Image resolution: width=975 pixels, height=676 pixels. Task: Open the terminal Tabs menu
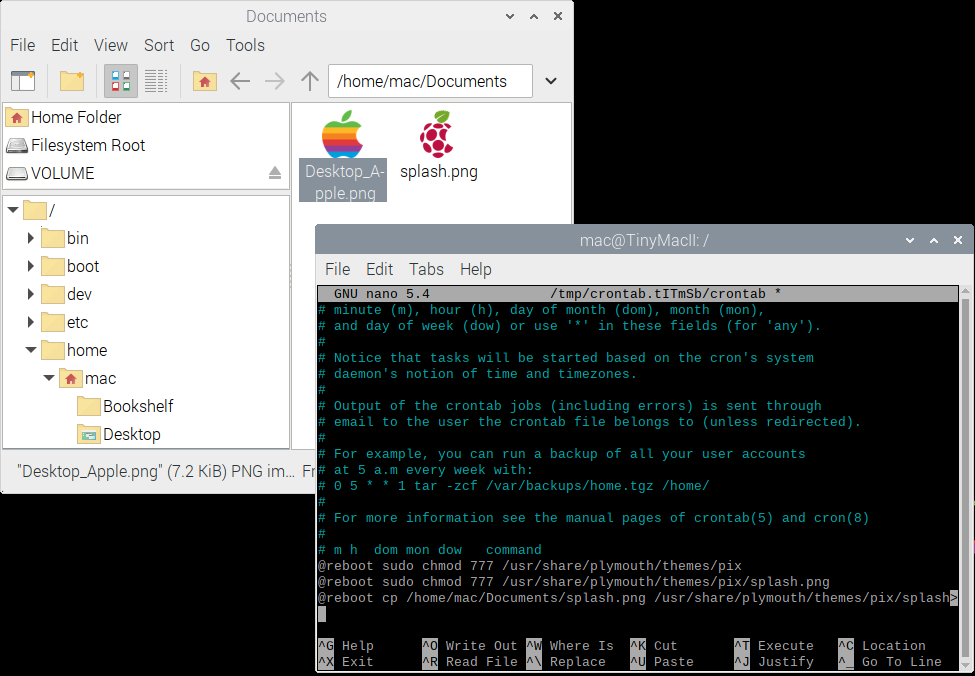click(x=426, y=269)
